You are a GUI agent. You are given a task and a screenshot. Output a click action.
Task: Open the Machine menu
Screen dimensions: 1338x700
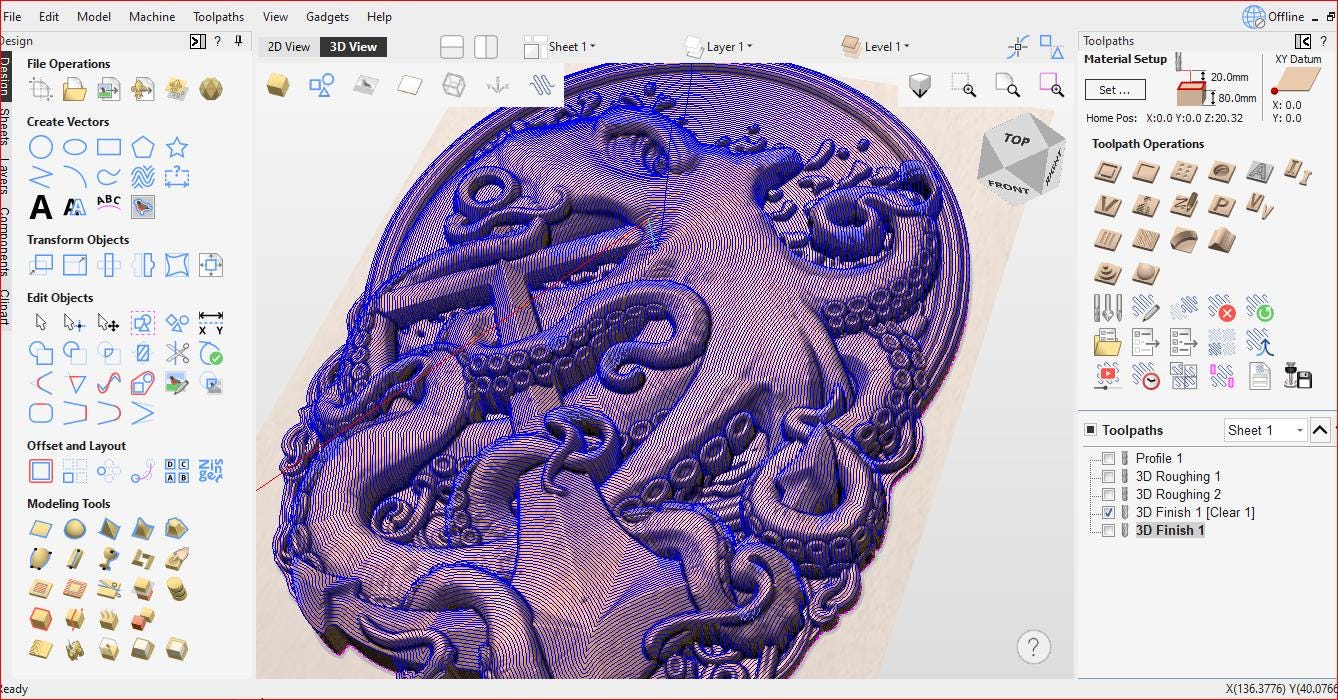click(152, 17)
